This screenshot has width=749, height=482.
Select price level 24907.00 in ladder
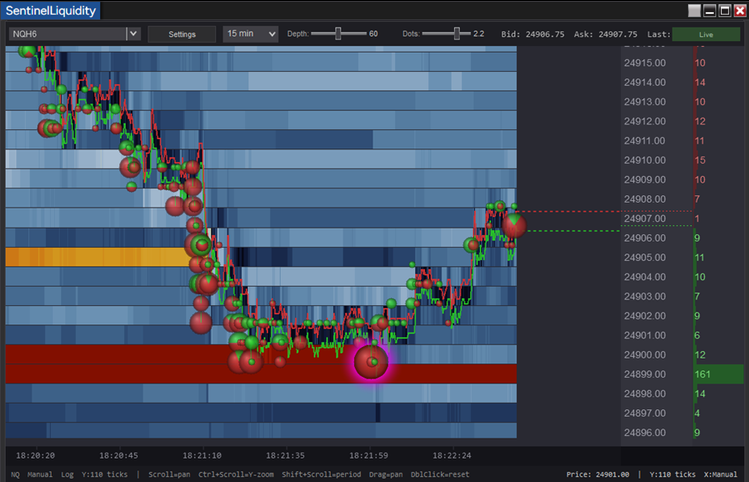pos(644,219)
